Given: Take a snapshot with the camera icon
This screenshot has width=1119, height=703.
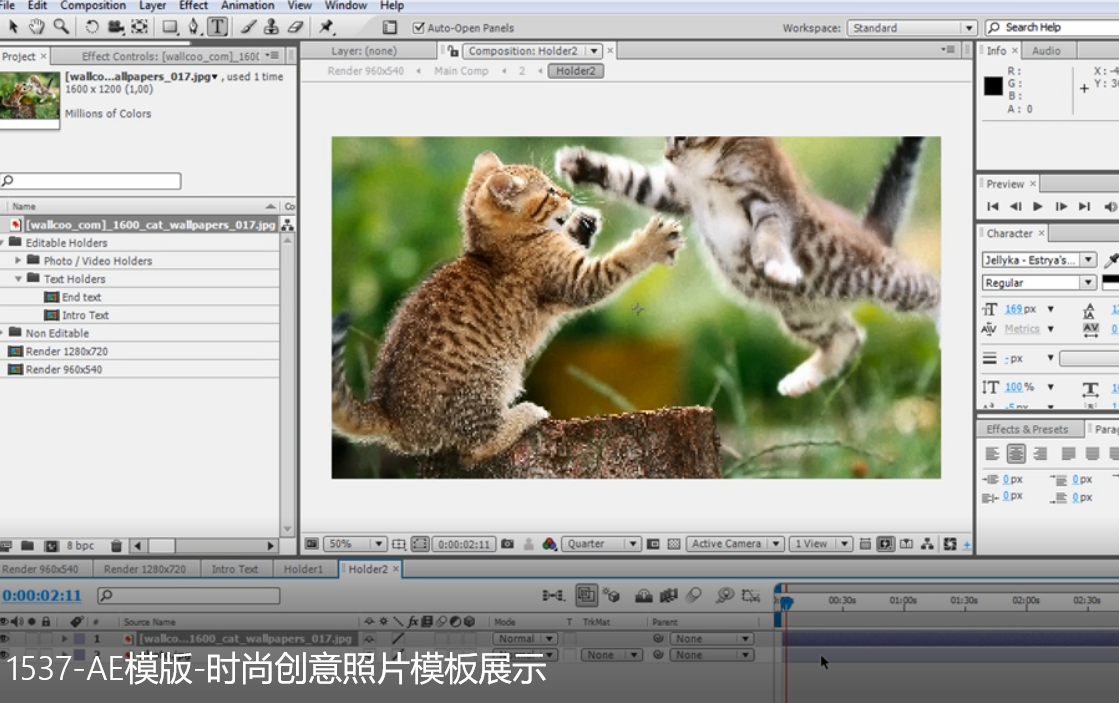Looking at the screenshot, I should pos(507,544).
